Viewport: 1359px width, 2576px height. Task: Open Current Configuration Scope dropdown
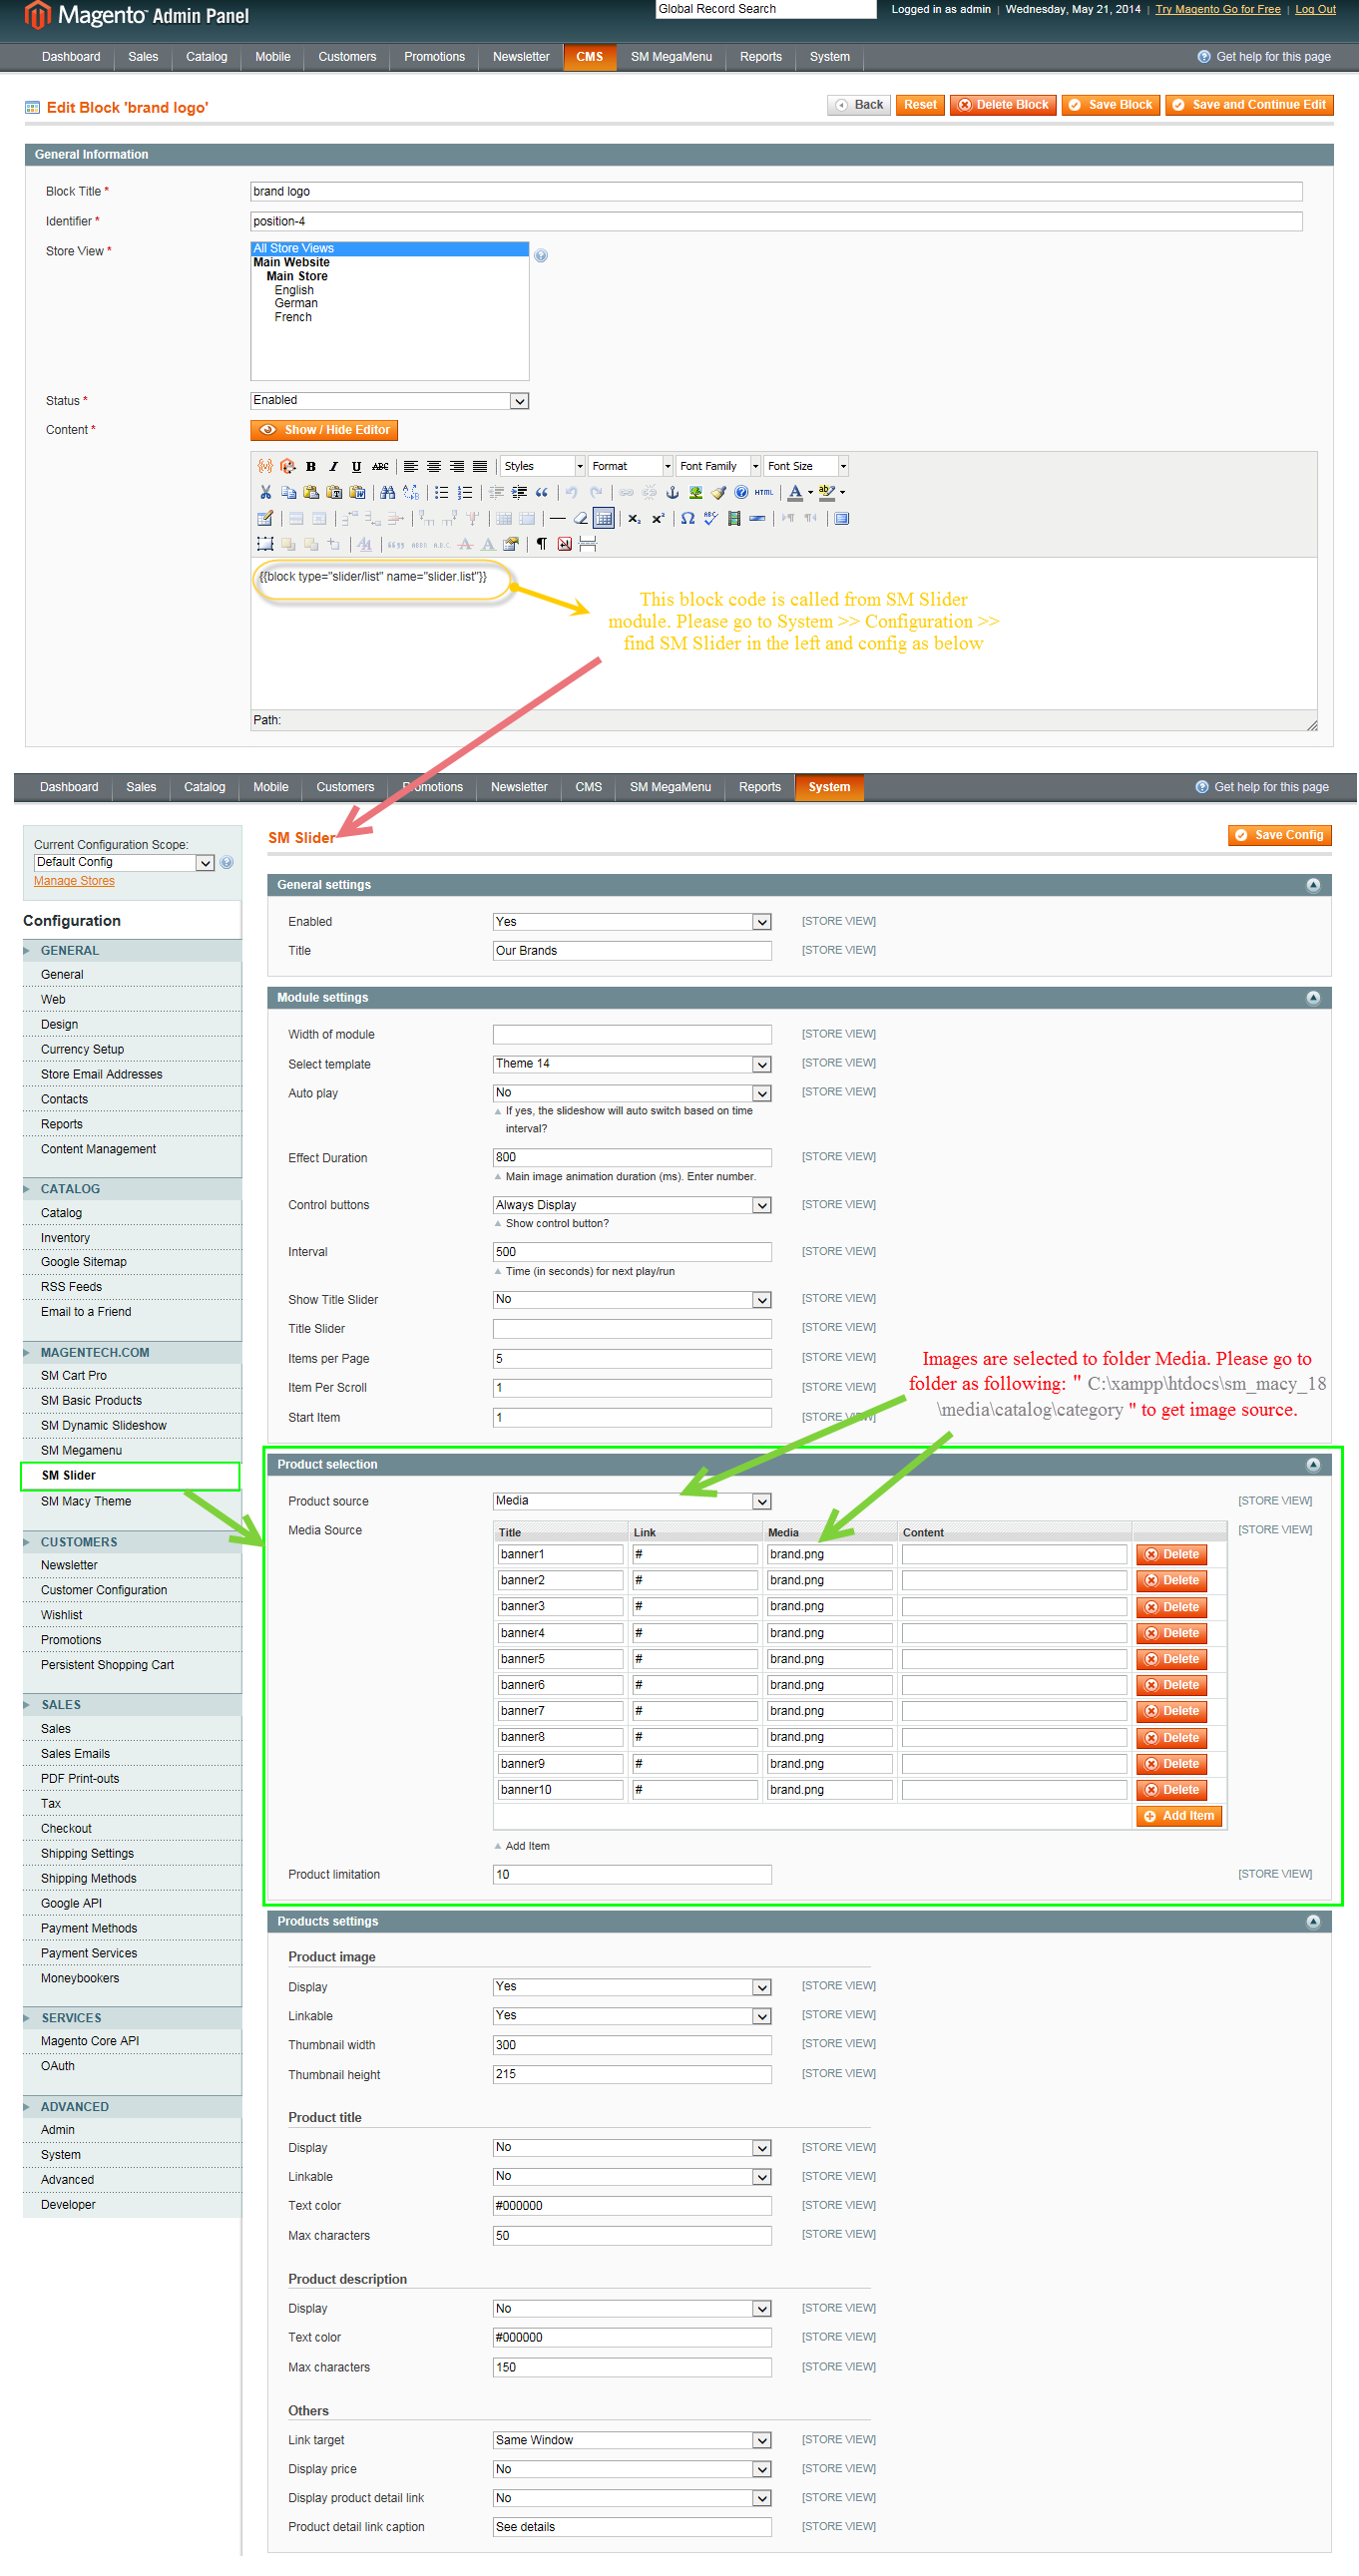pyautogui.click(x=124, y=863)
